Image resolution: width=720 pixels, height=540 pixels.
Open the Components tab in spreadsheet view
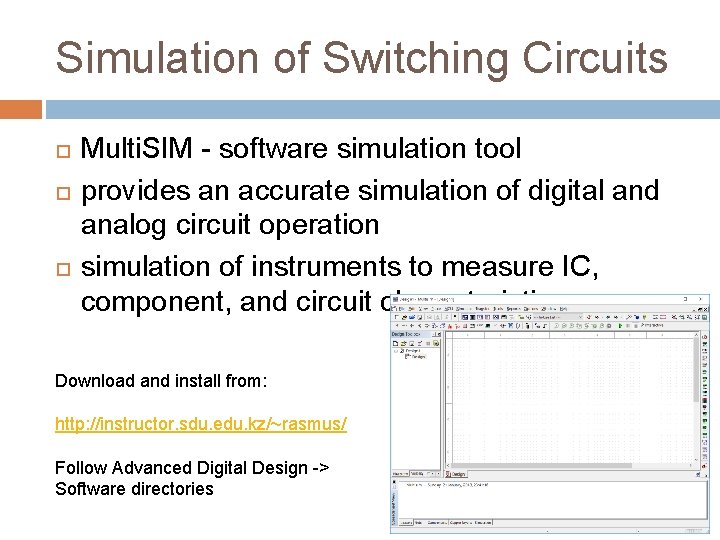tap(437, 523)
